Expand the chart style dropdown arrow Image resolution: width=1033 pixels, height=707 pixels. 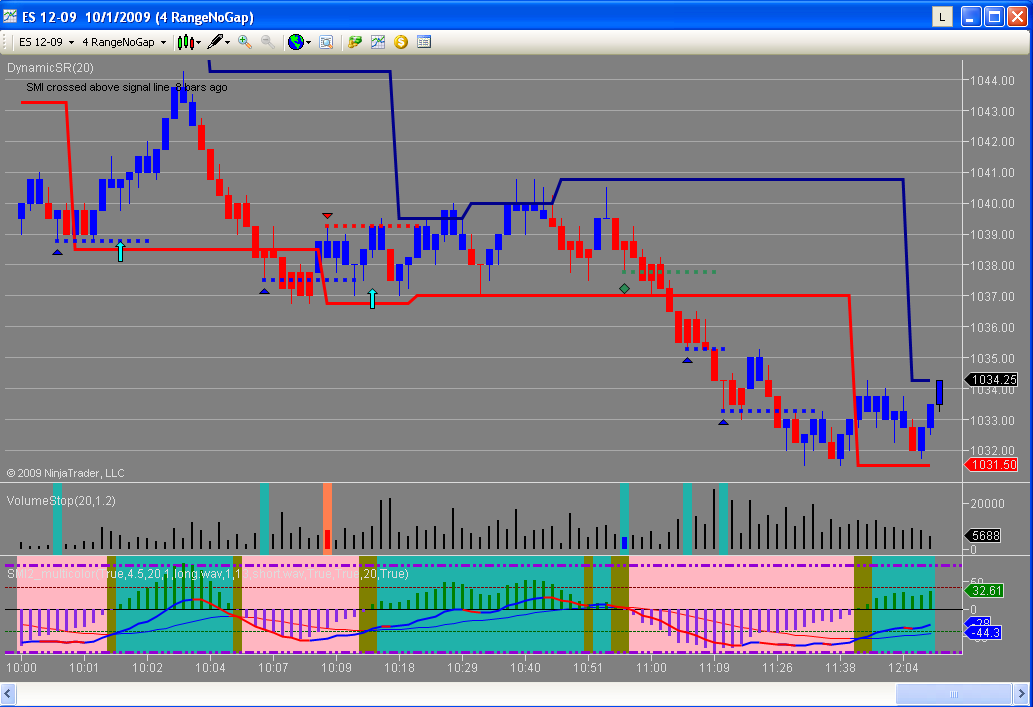click(199, 43)
